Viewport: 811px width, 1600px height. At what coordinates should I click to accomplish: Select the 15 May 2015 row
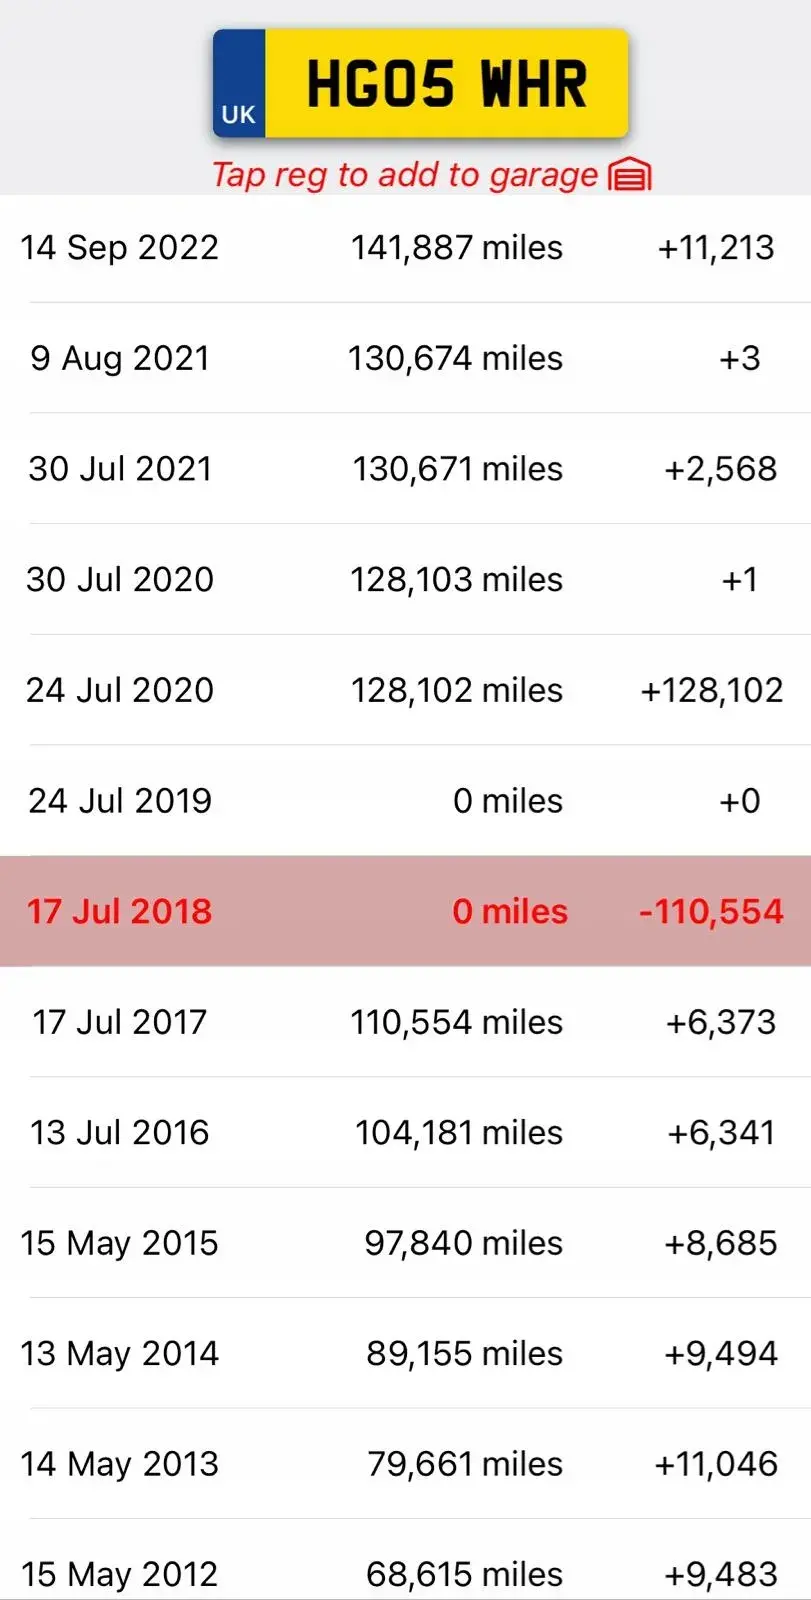pos(405,1243)
